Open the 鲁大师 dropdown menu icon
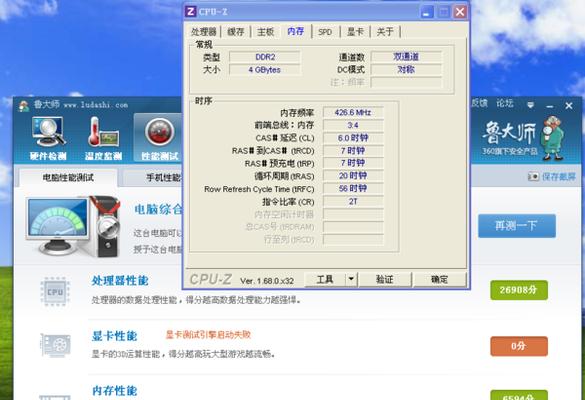Screen dimensions: 585x400 point(530,105)
